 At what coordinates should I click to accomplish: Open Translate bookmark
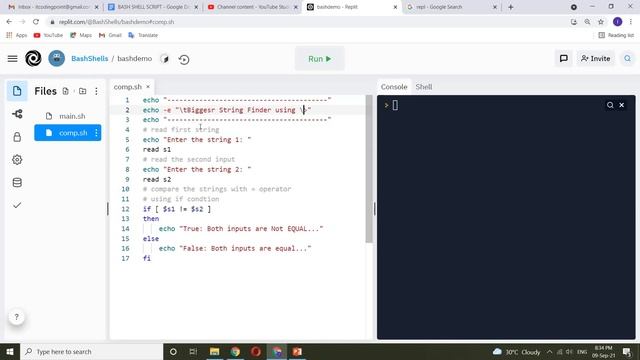coord(143,35)
